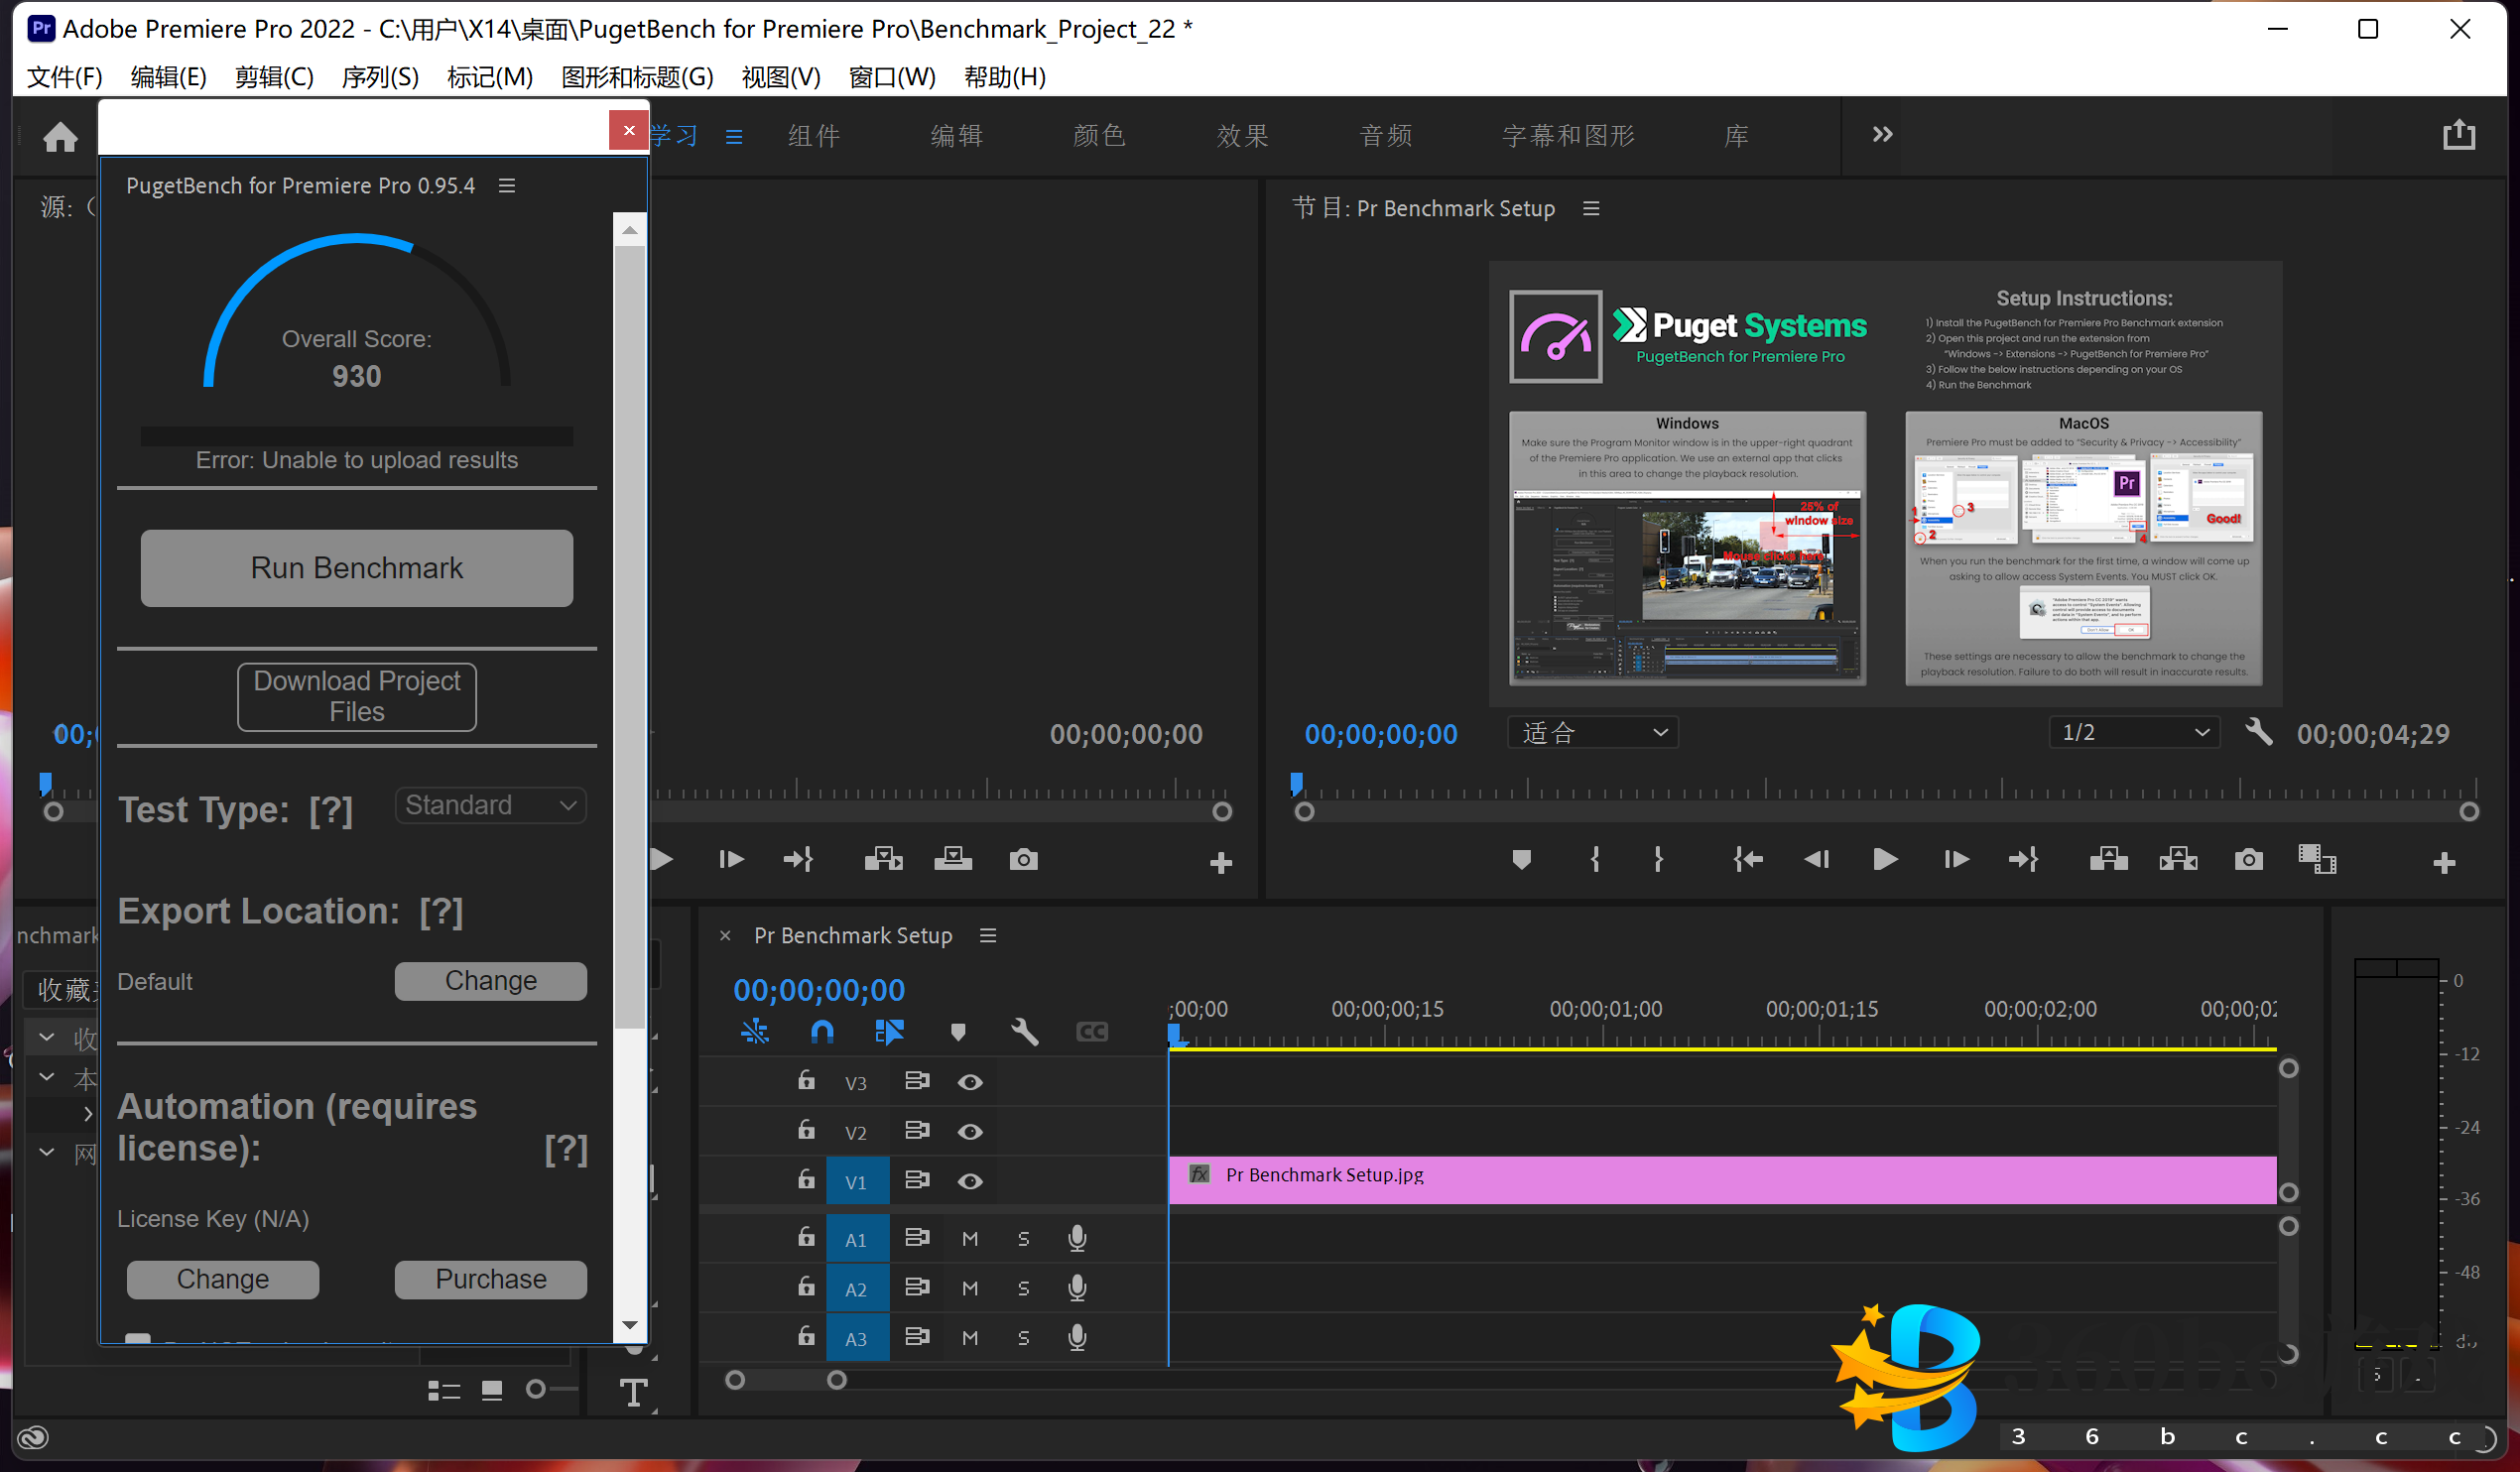Toggle the Snap in Timeline magnet icon
Image resolution: width=2520 pixels, height=1472 pixels.
[x=822, y=1031]
